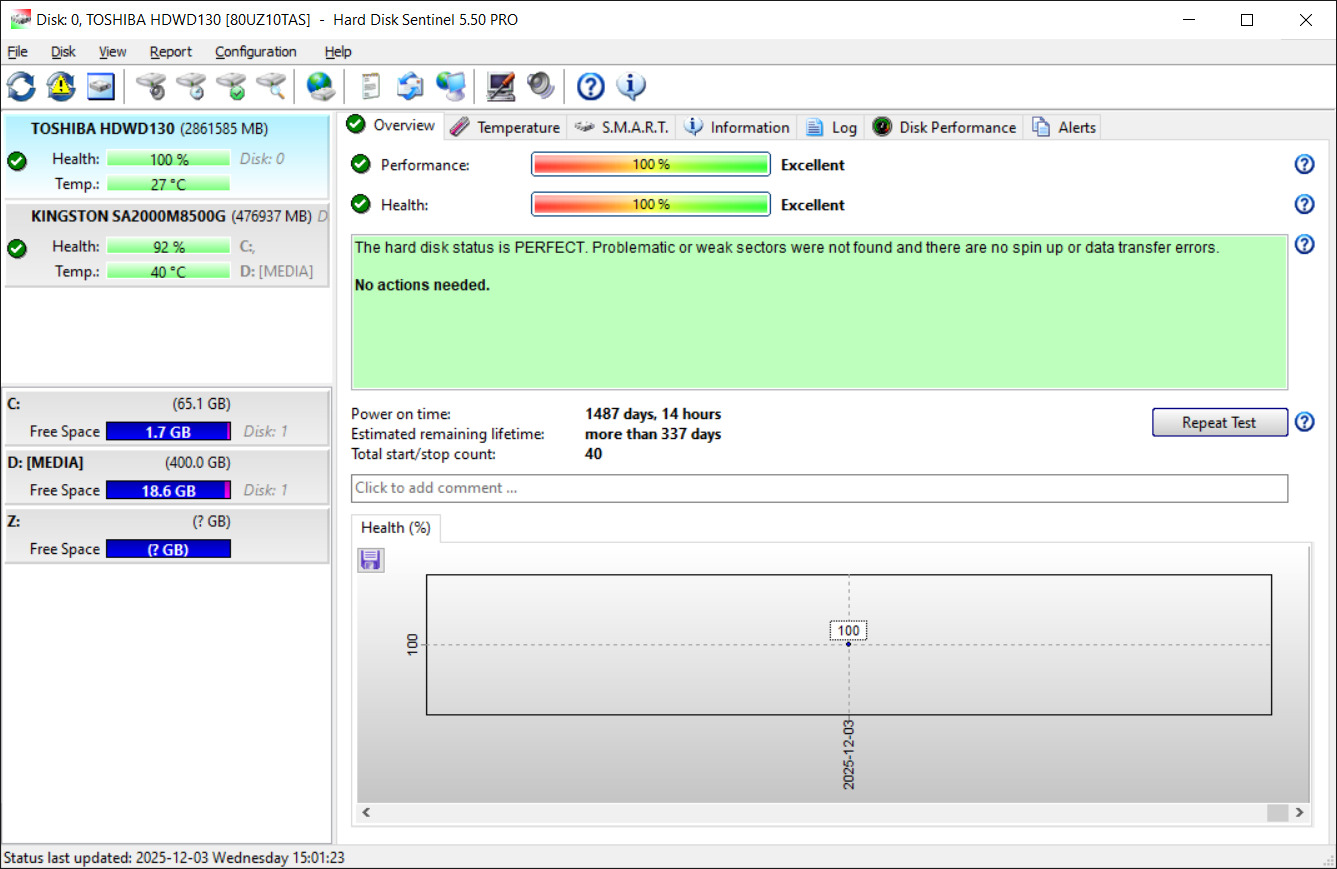Screen dimensions: 1337x869
Task: Click the green check icon for KINGSTON disk
Action: point(16,249)
